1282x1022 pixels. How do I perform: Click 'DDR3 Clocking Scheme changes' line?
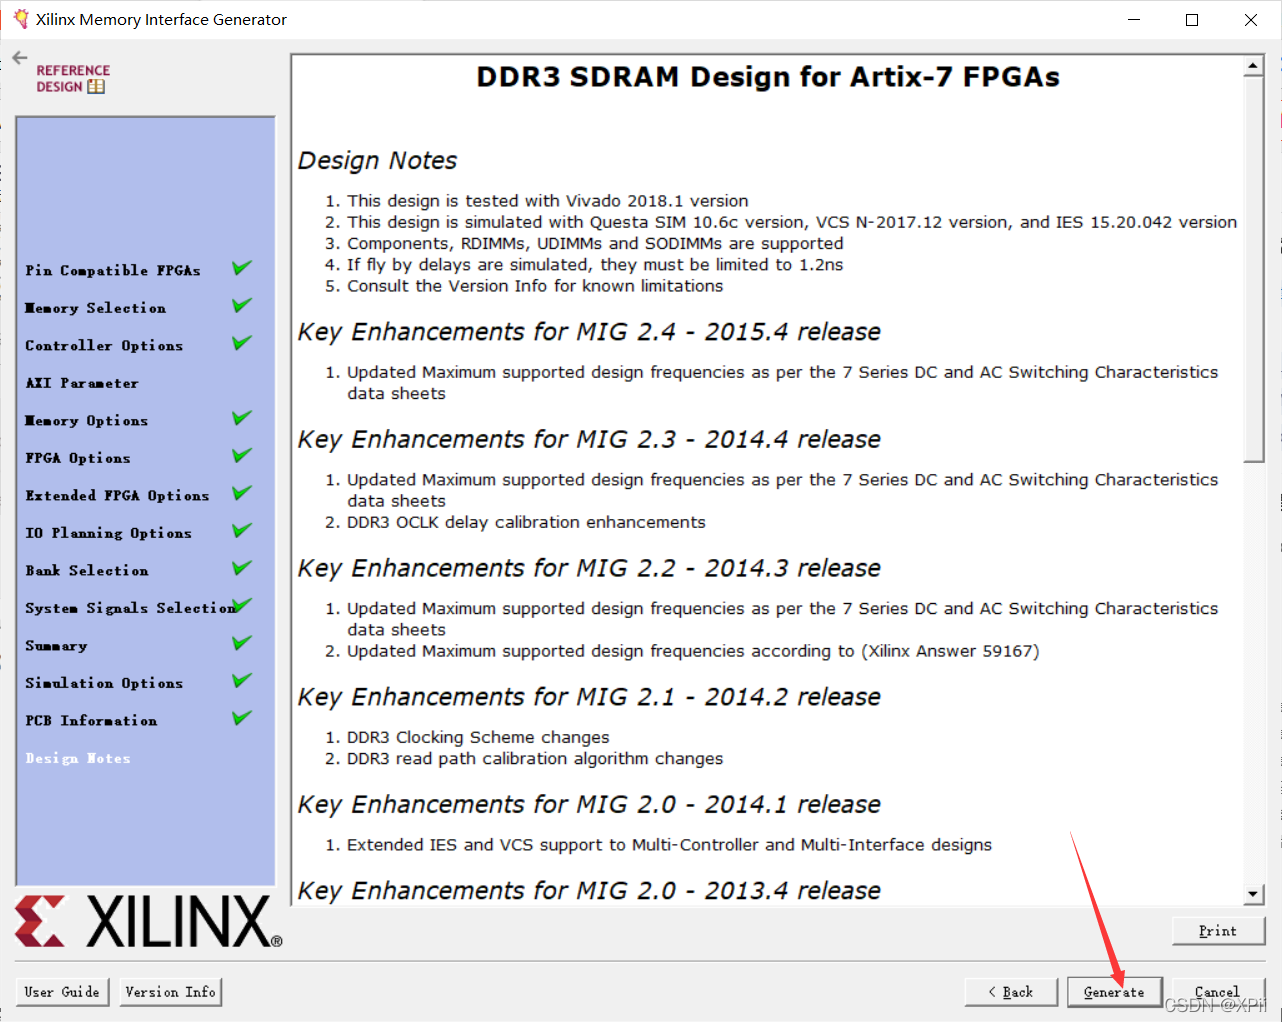click(478, 737)
